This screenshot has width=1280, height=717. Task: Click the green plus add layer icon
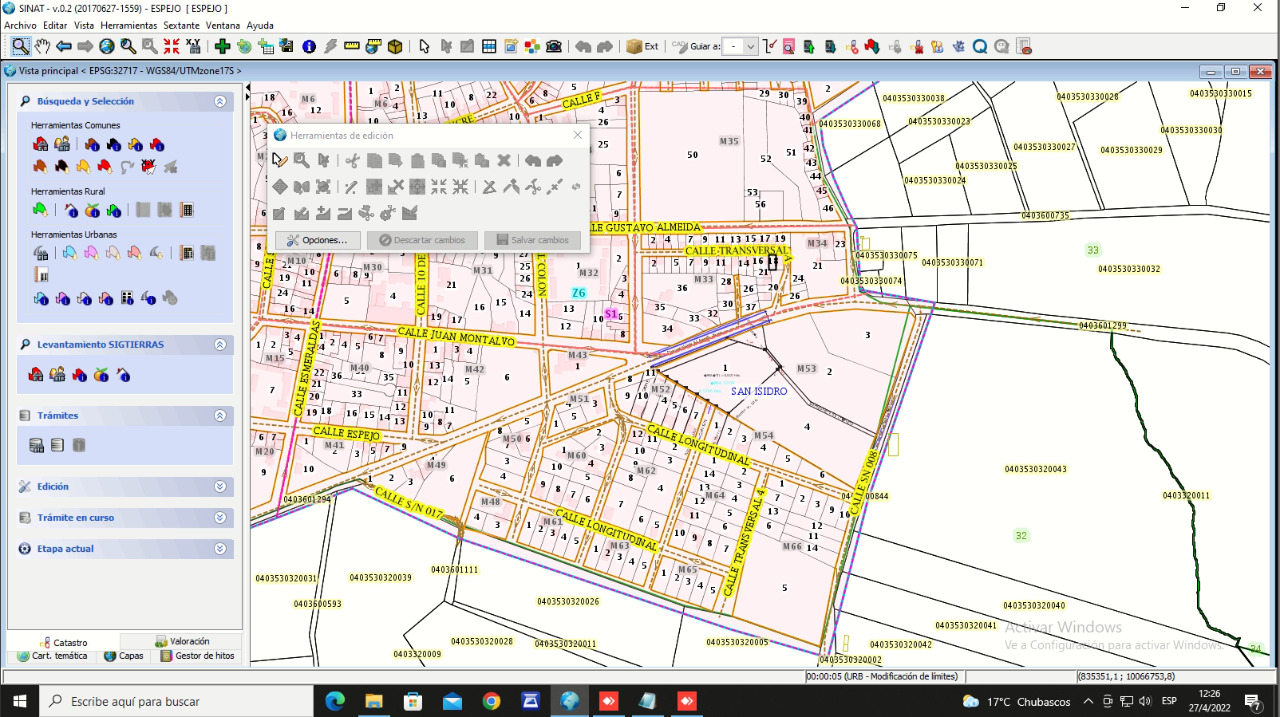tap(222, 46)
